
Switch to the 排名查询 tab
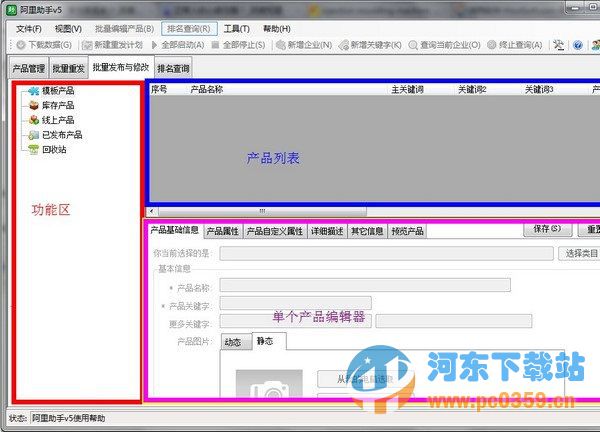pyautogui.click(x=173, y=68)
